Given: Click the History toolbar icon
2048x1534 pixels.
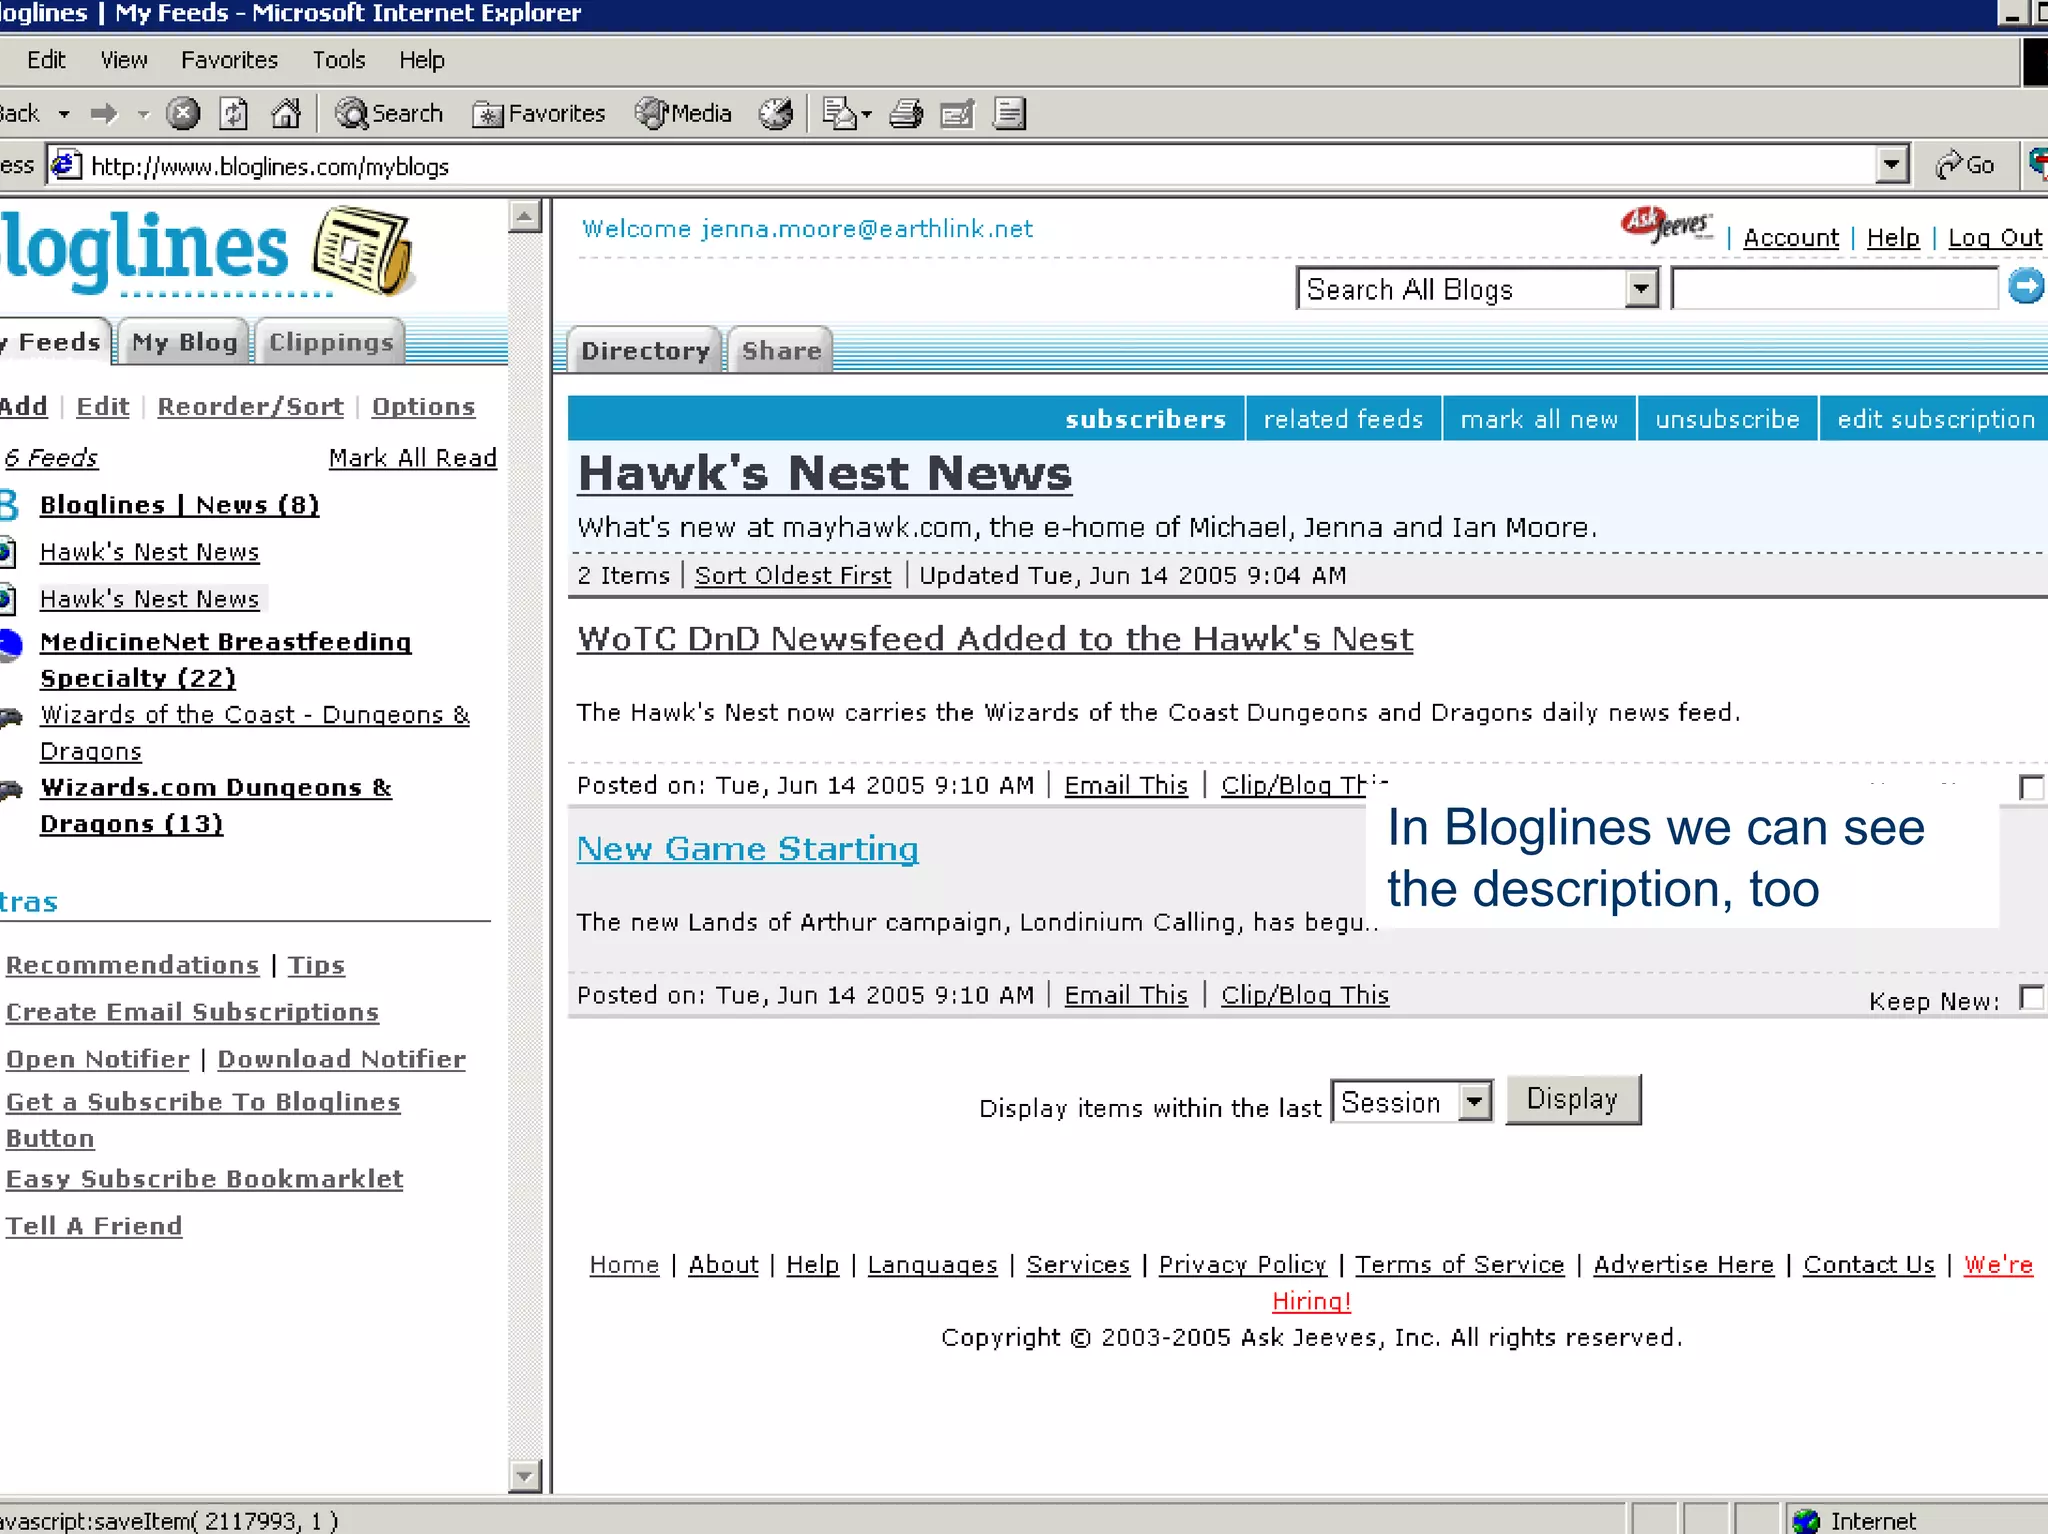Looking at the screenshot, I should [x=775, y=114].
